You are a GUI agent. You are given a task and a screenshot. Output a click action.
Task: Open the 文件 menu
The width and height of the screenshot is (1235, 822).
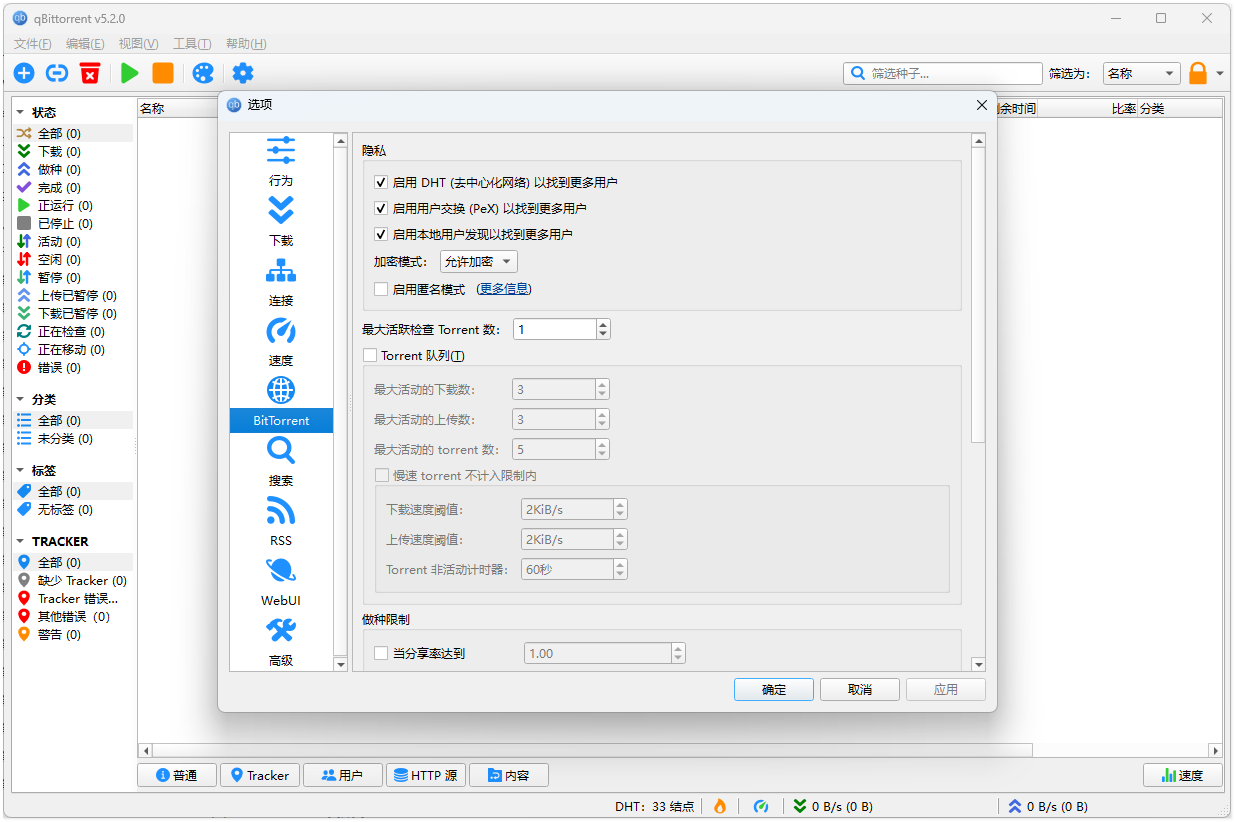[33, 44]
